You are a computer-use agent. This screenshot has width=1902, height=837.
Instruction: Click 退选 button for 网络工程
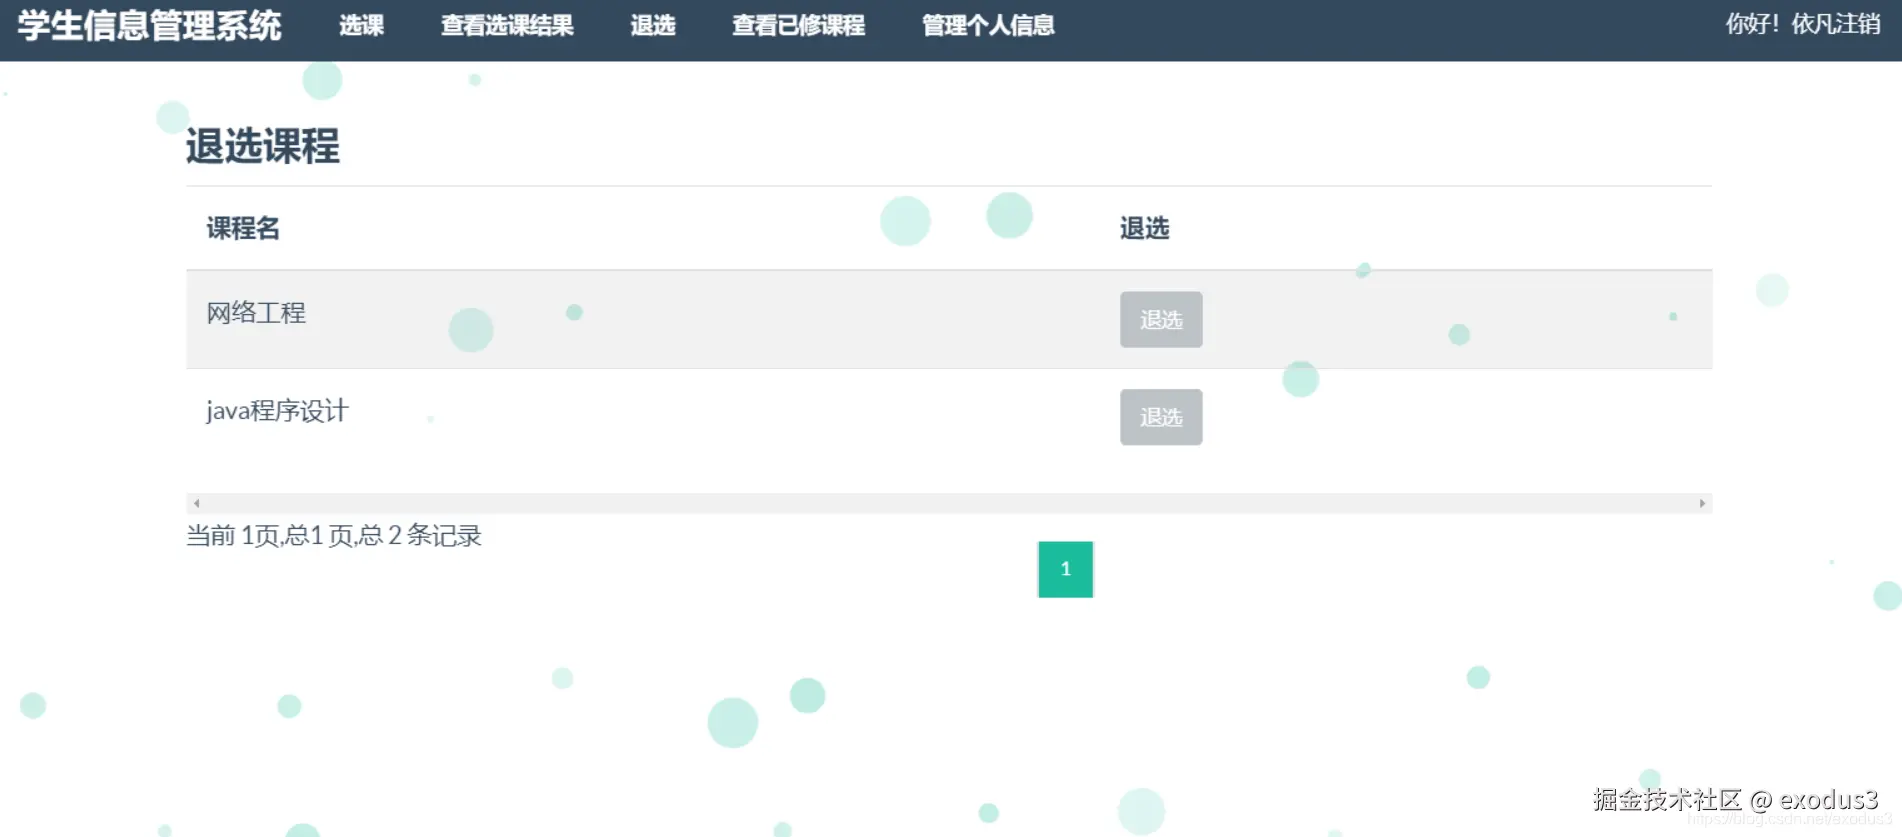point(1161,320)
